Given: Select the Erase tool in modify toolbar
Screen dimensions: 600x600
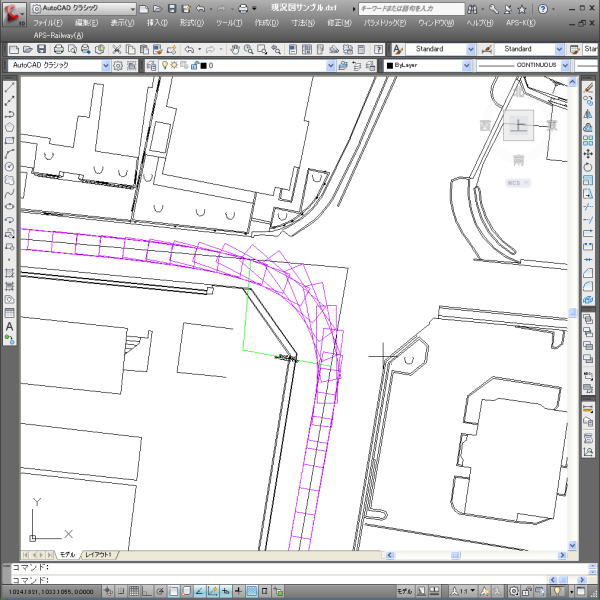Looking at the screenshot, I should click(x=588, y=88).
